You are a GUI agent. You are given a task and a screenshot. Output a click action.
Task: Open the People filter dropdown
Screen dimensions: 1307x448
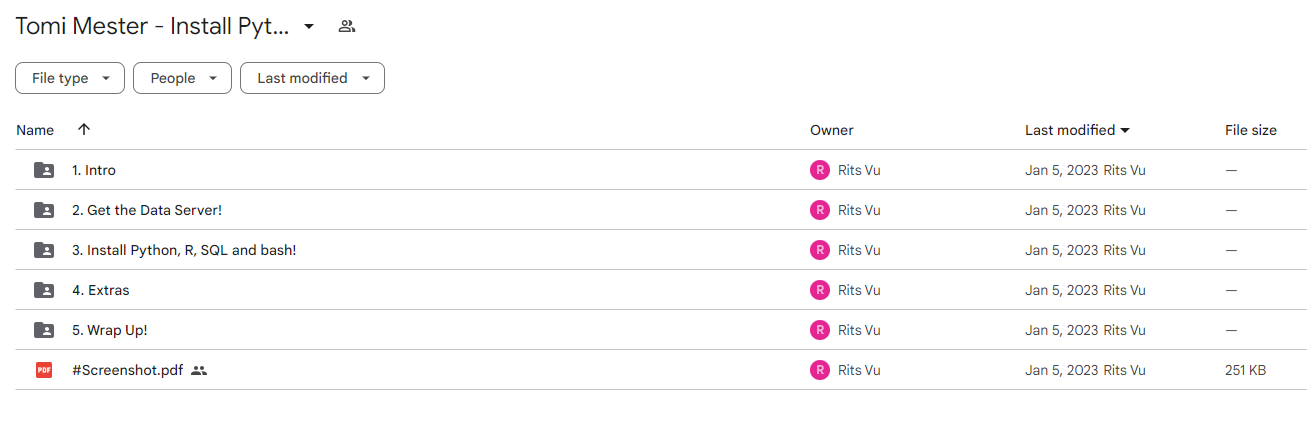[182, 78]
